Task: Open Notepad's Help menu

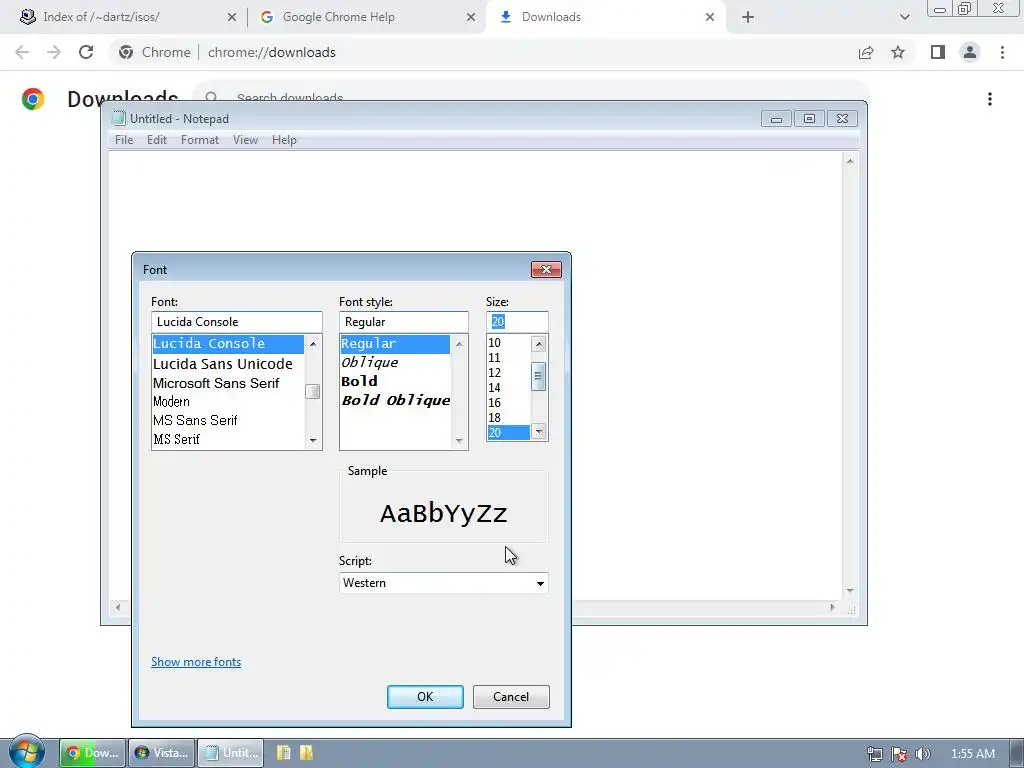Action: coord(284,140)
